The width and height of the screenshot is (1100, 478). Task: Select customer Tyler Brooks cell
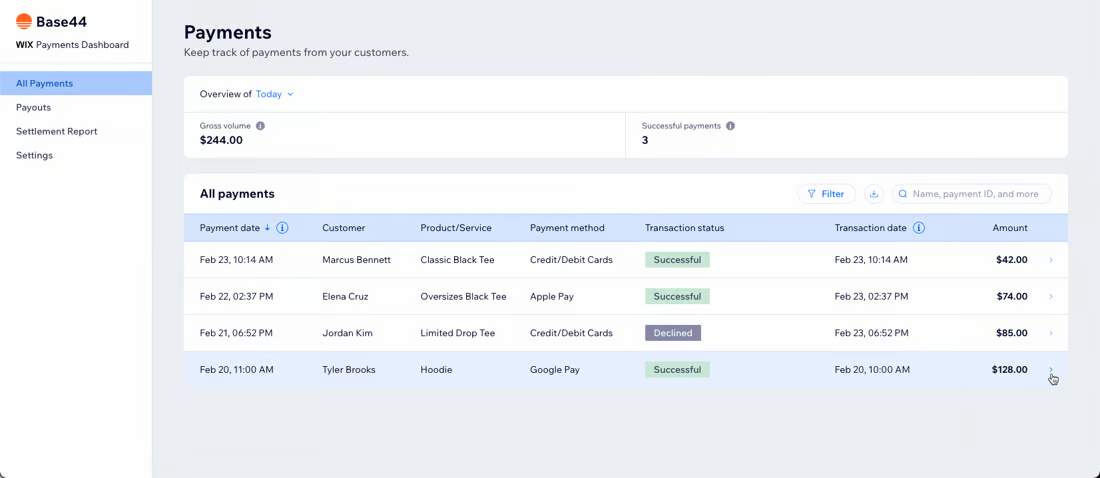349,370
